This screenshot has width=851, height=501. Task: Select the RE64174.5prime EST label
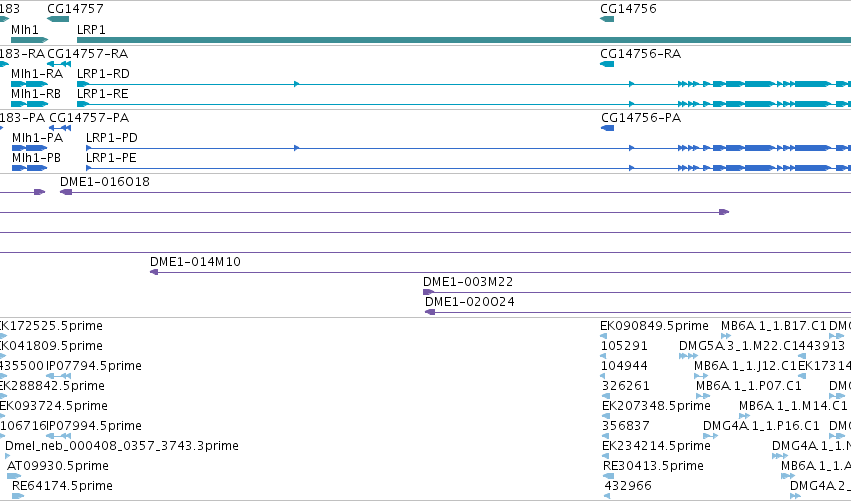point(62,486)
